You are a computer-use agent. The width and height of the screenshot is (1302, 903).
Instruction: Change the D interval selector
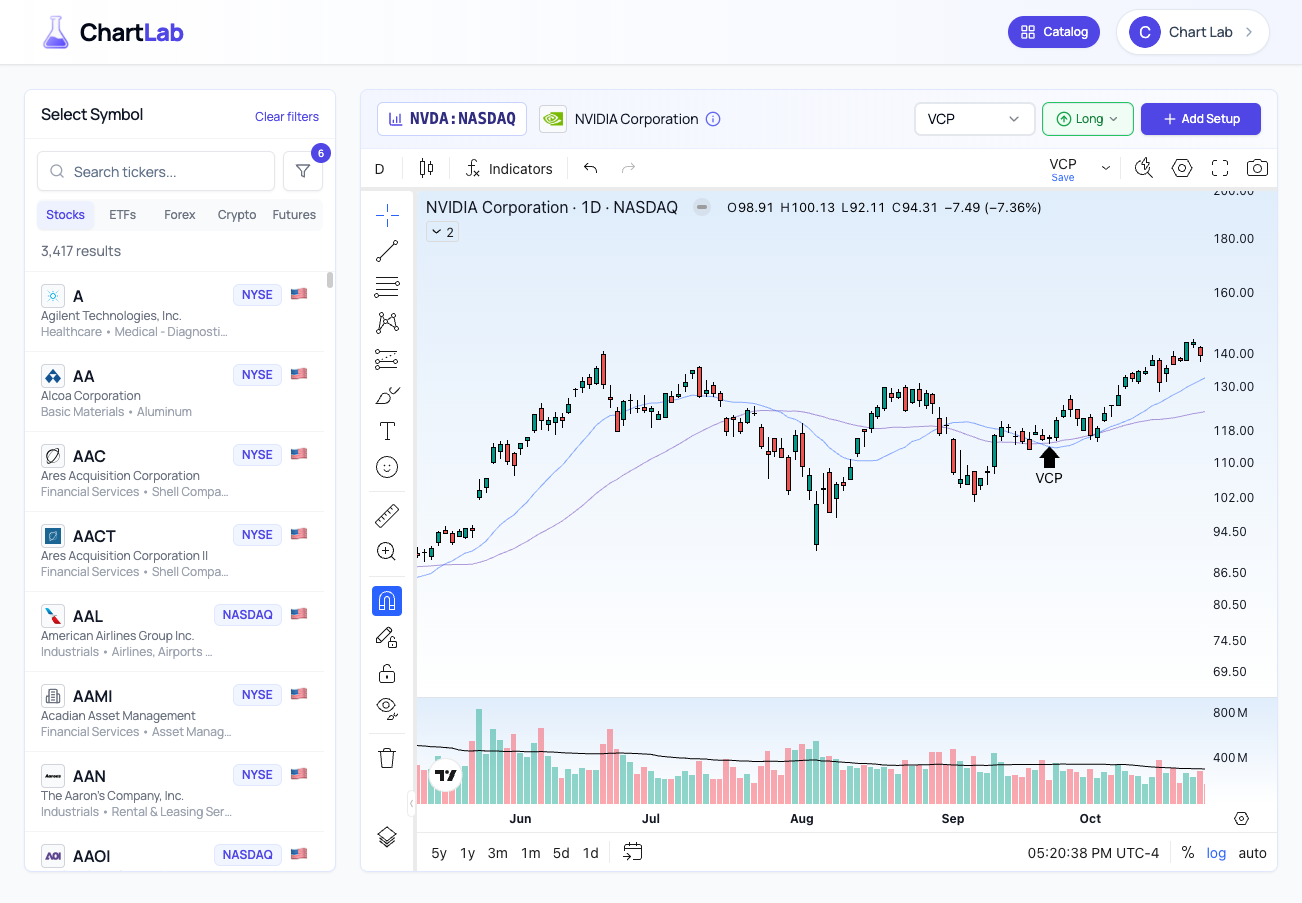point(380,168)
